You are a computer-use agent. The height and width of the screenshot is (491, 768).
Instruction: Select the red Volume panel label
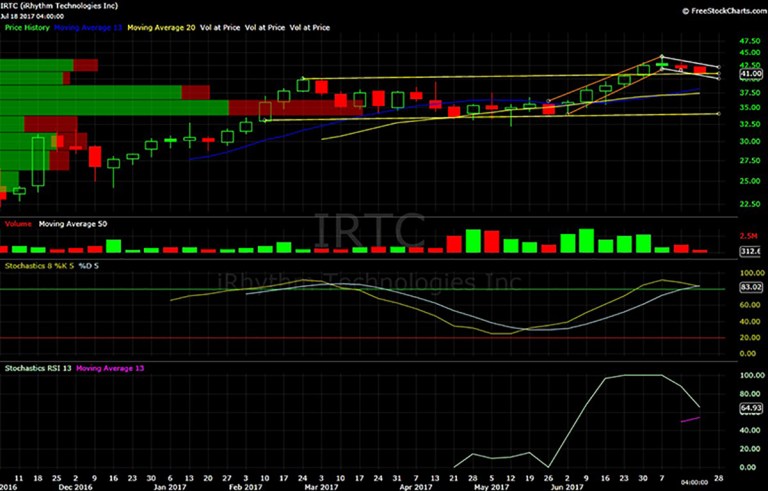[x=18, y=224]
